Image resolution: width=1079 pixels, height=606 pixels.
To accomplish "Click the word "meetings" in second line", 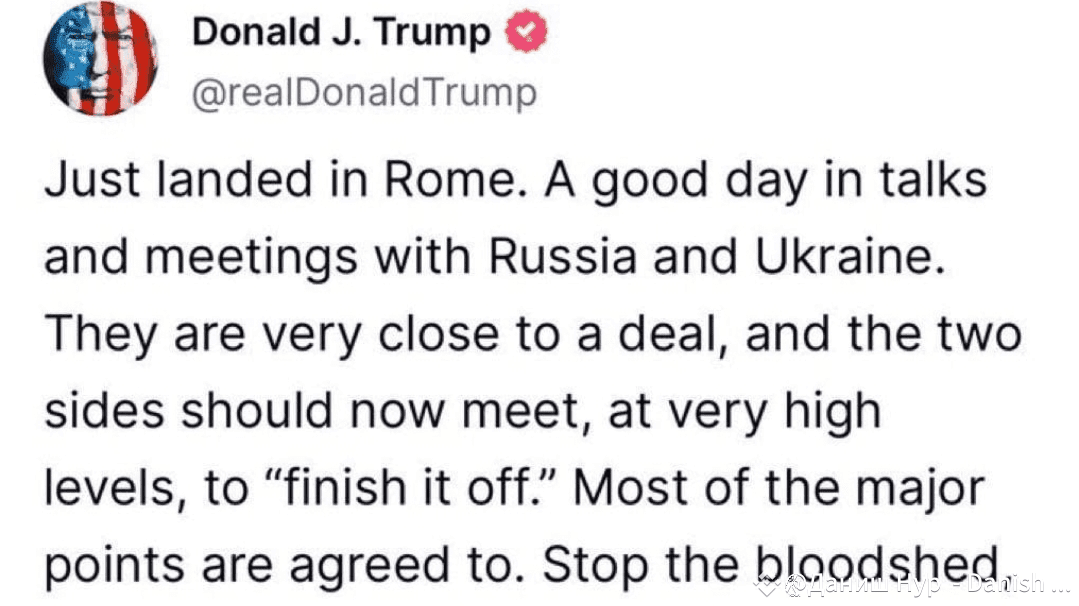I will pyautogui.click(x=251, y=257).
